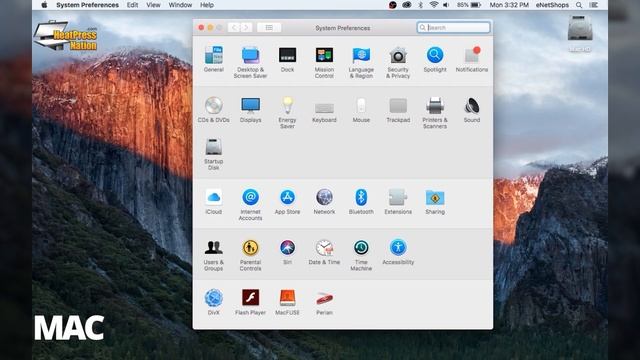Go forward with the toolbar forward arrow

coord(246,27)
